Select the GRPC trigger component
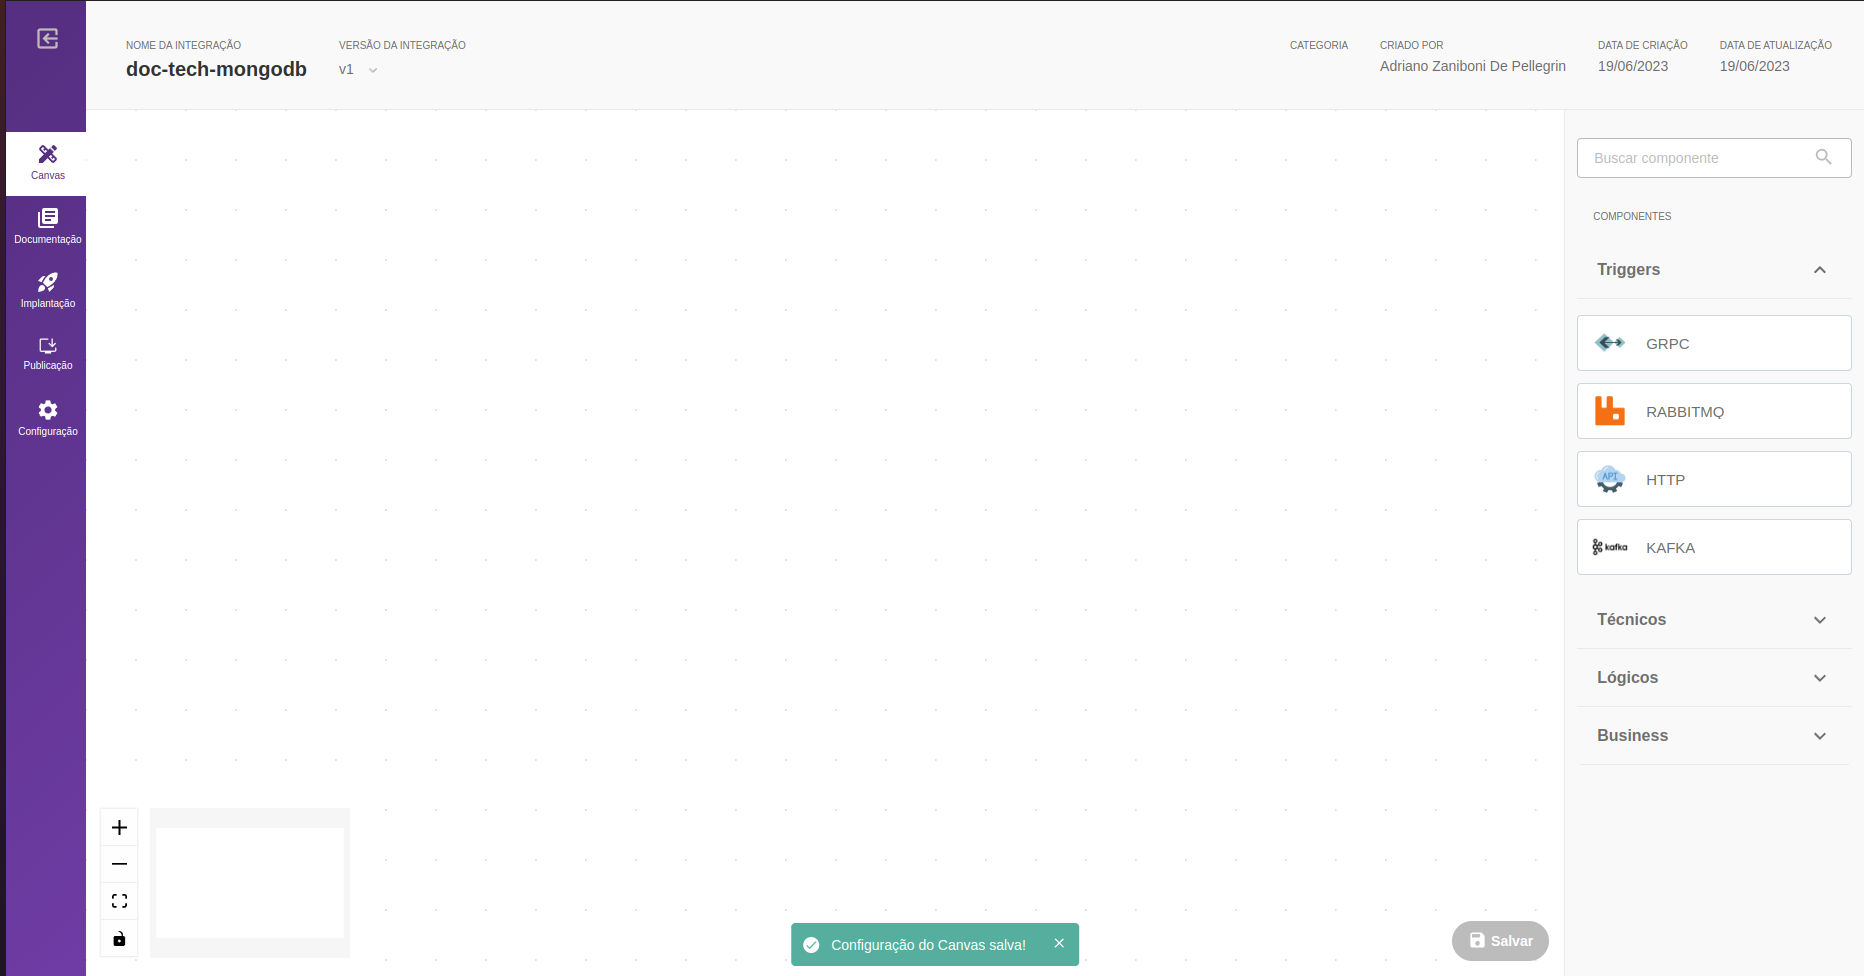The width and height of the screenshot is (1864, 976). tap(1714, 343)
